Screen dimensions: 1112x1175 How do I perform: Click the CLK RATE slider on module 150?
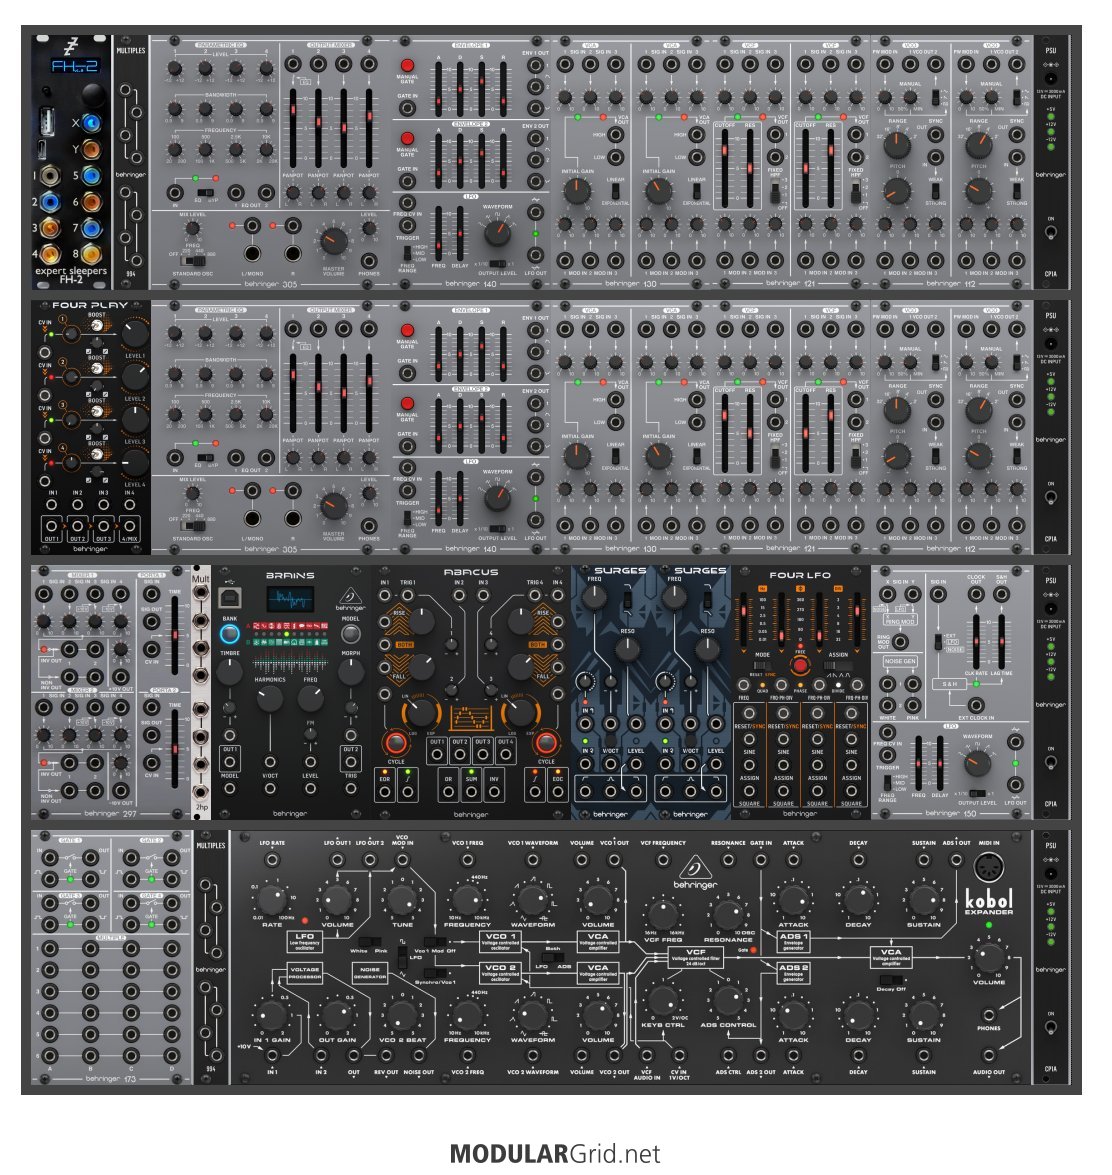tap(976, 641)
